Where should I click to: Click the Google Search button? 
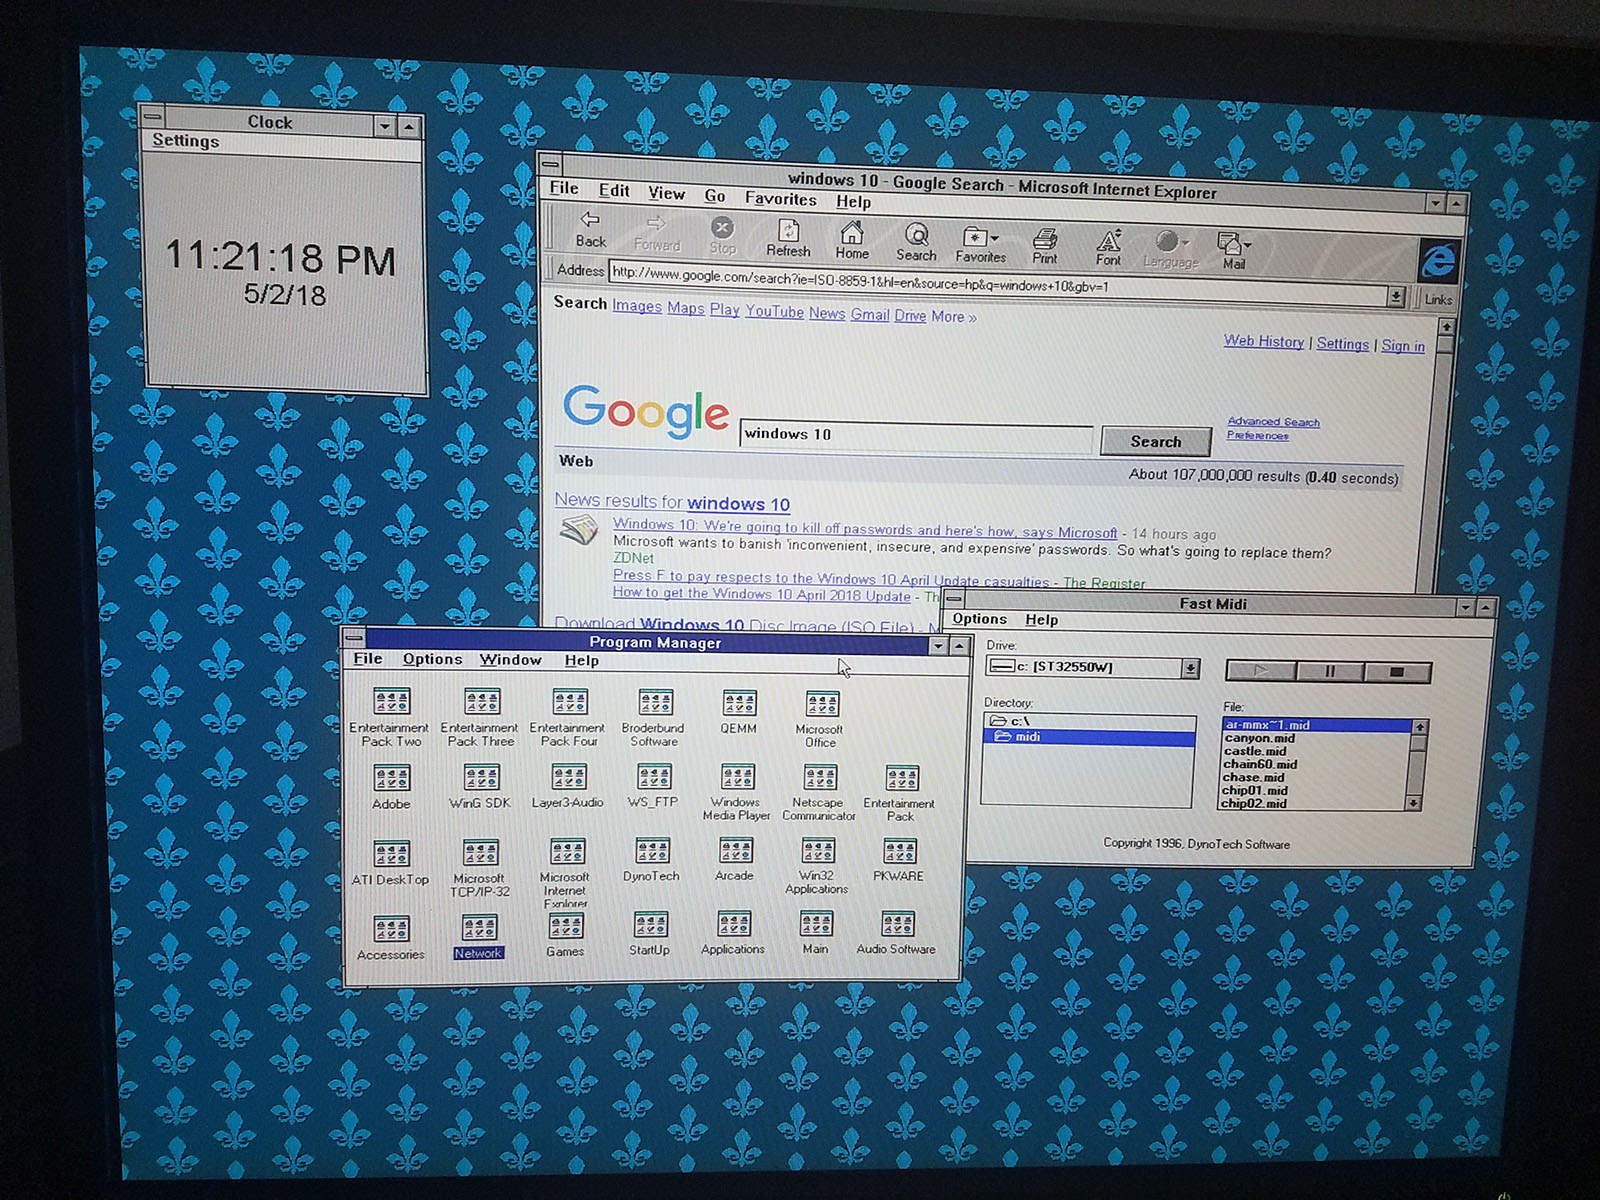coord(1155,441)
